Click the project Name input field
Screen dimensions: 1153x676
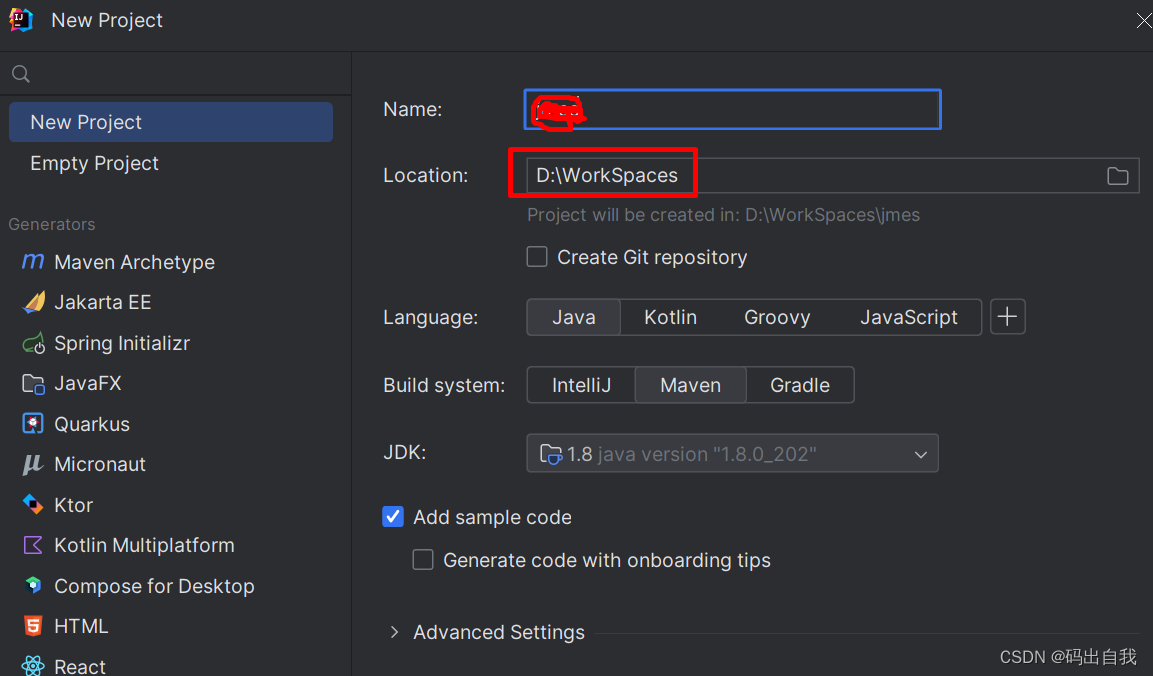732,110
